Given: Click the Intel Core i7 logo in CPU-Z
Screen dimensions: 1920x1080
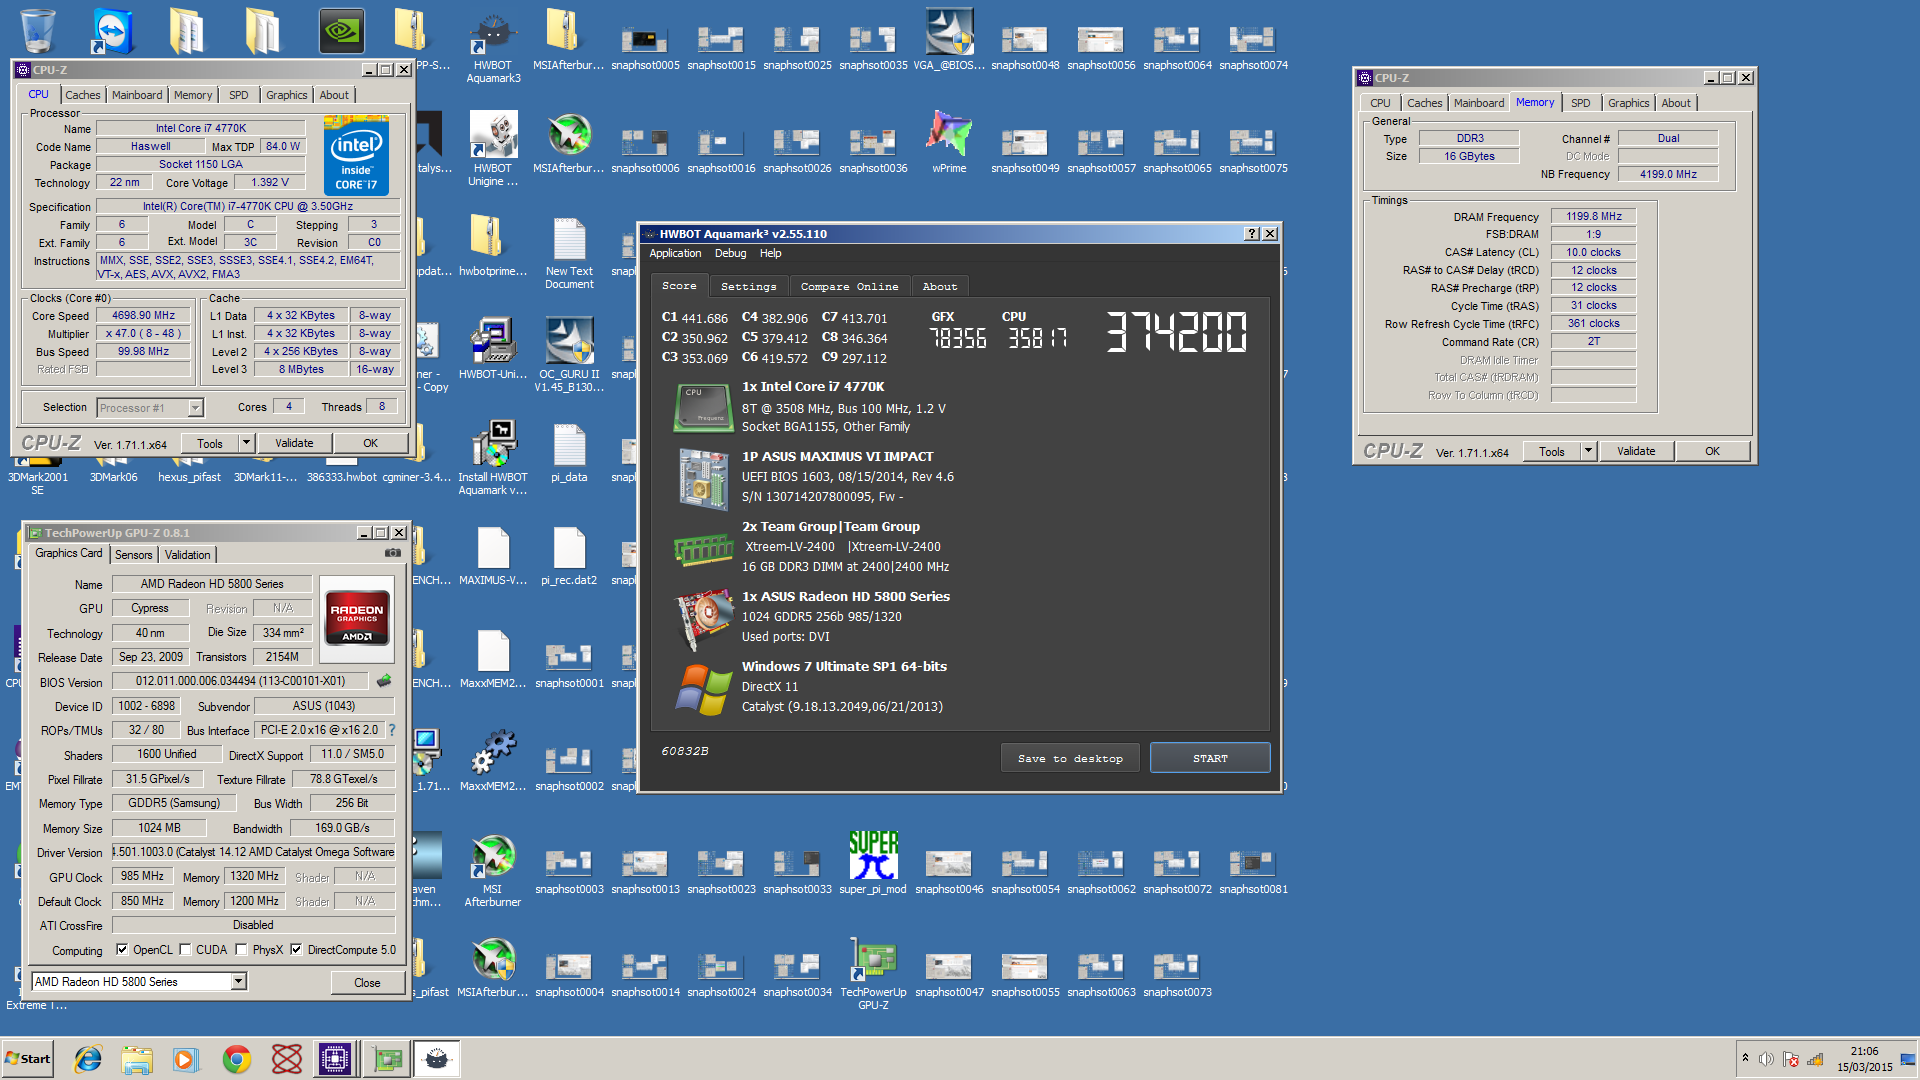Looking at the screenshot, I should pyautogui.click(x=356, y=156).
